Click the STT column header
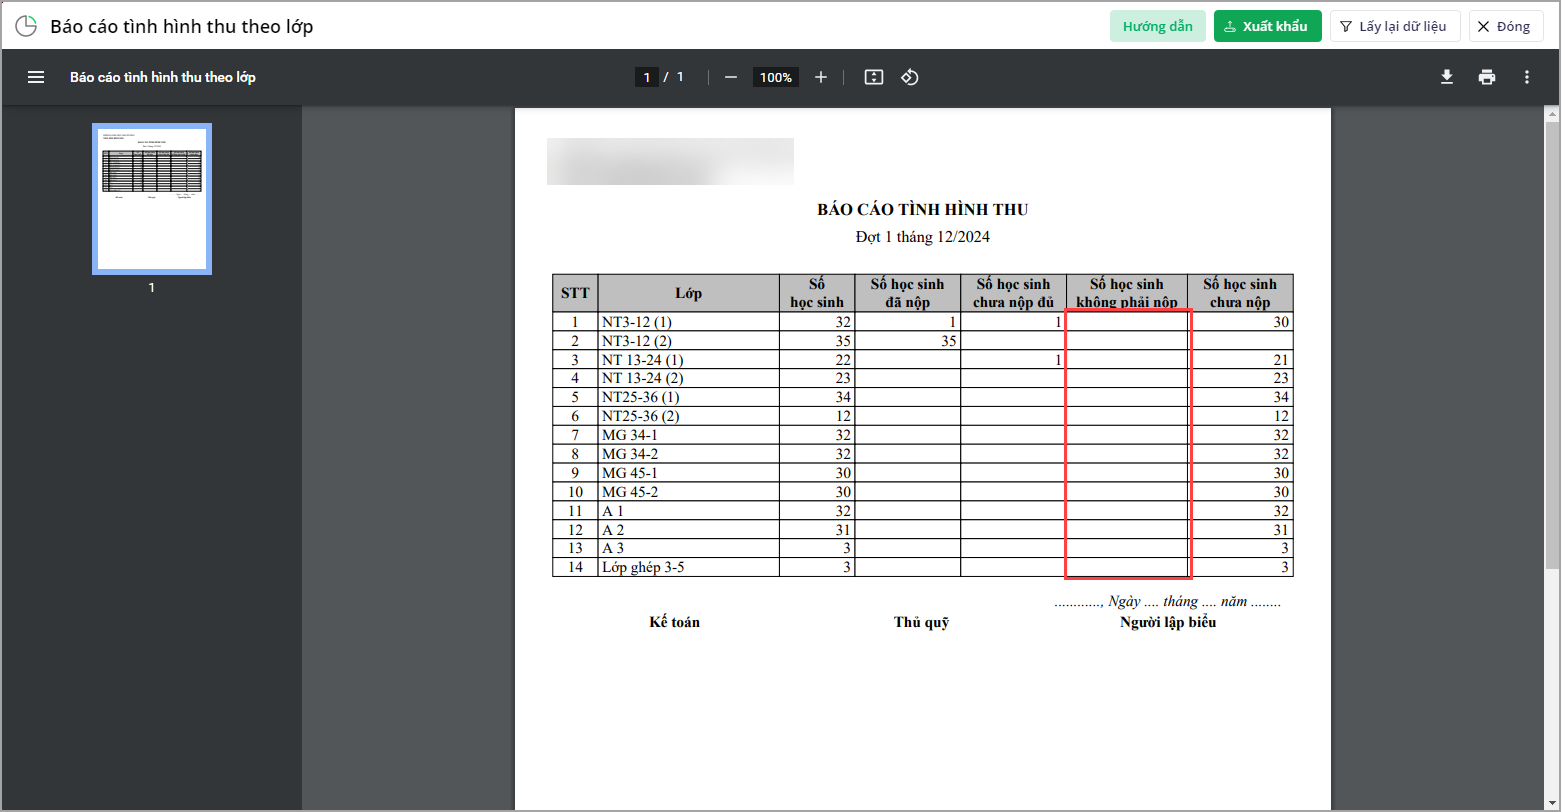The width and height of the screenshot is (1561, 812). [x=575, y=293]
